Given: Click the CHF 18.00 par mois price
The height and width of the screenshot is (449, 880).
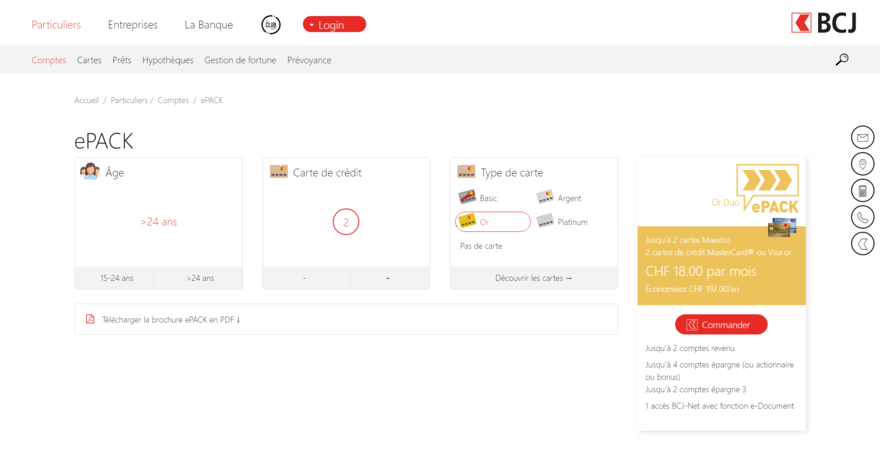Looking at the screenshot, I should pyautogui.click(x=701, y=272).
